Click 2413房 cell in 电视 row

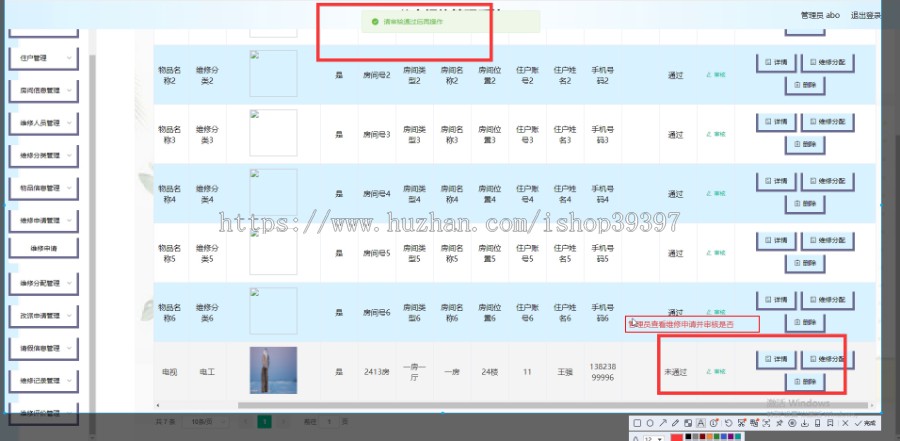tap(376, 372)
